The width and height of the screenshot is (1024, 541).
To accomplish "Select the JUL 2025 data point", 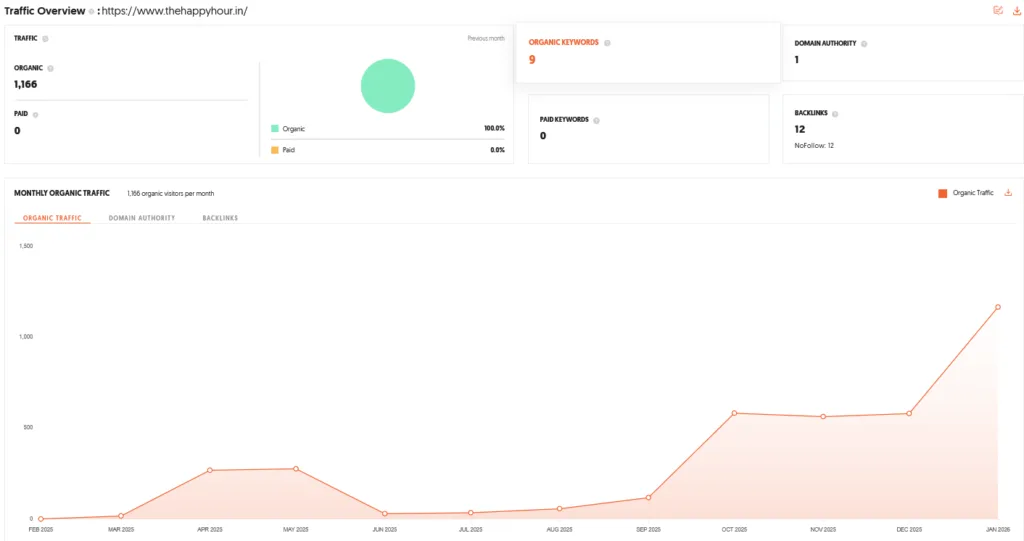I will click(x=470, y=513).
